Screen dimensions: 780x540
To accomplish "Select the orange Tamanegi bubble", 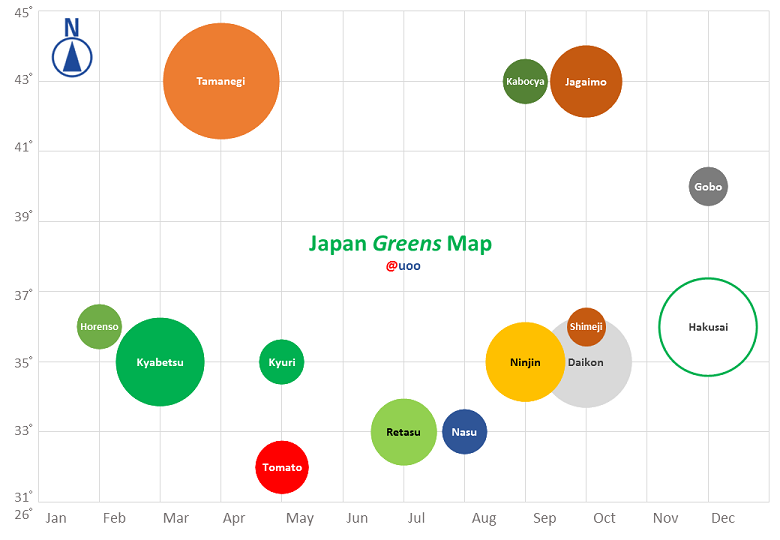I will (221, 81).
